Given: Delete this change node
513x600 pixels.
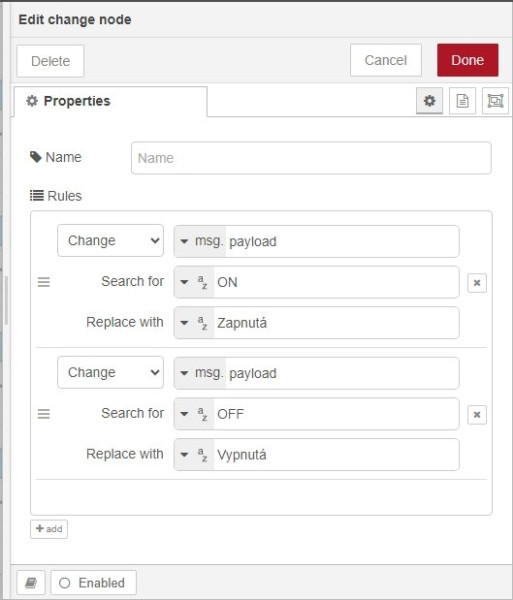Looking at the screenshot, I should click(50, 61).
